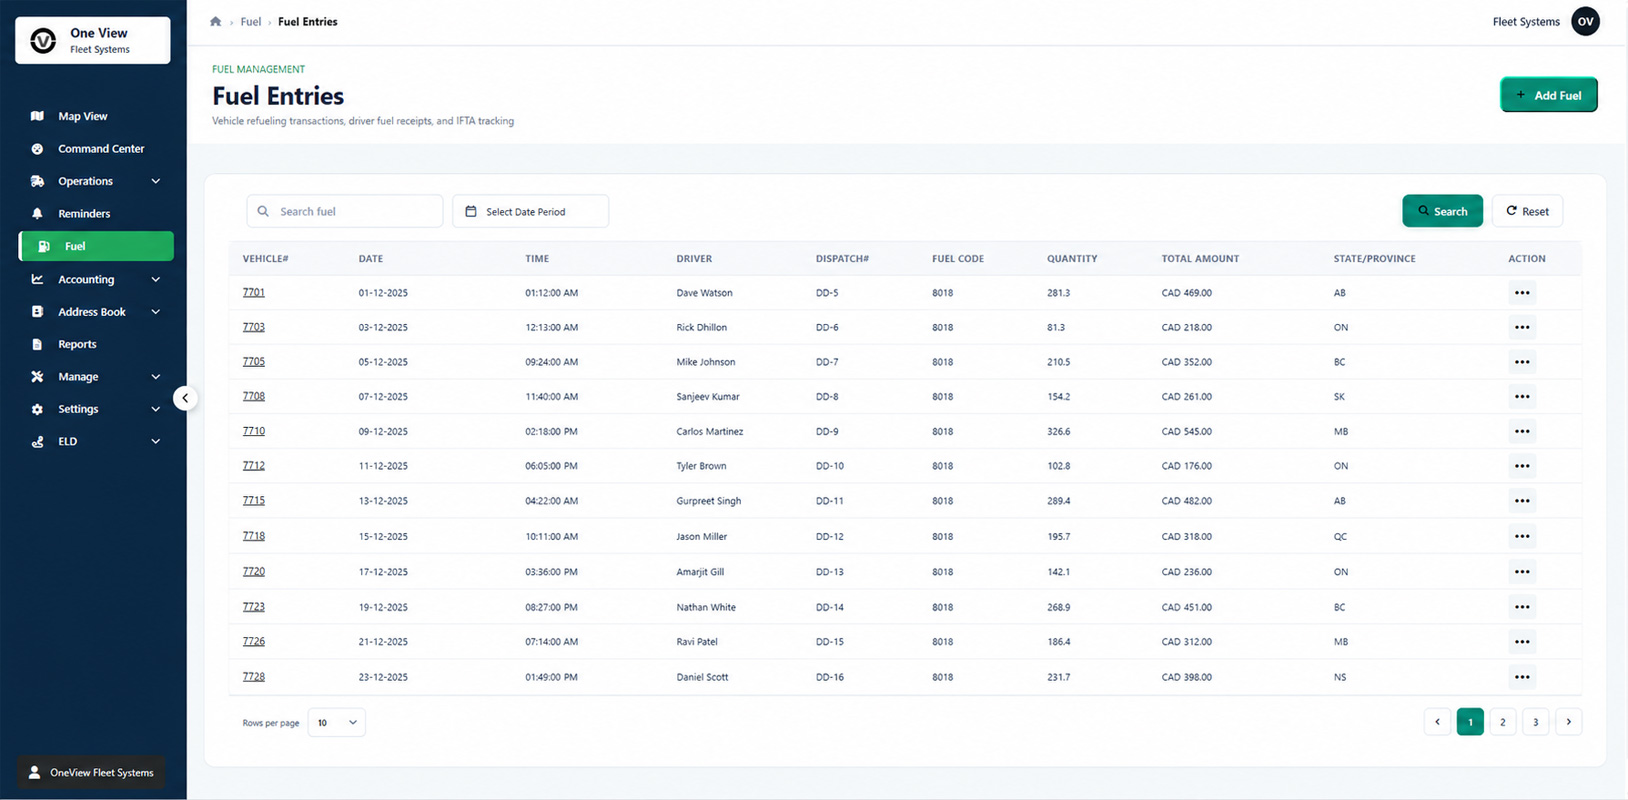The width and height of the screenshot is (1628, 800).
Task: Click the Operations truck icon
Action: click(x=37, y=181)
